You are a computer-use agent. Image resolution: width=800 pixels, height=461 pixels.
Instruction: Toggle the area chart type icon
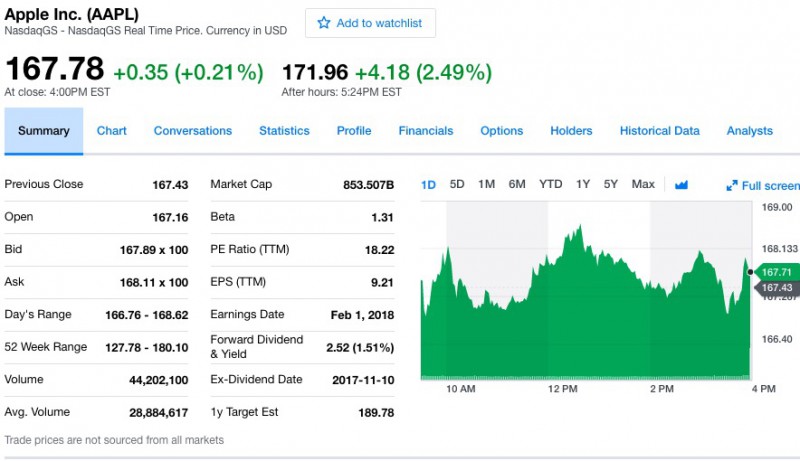point(682,185)
